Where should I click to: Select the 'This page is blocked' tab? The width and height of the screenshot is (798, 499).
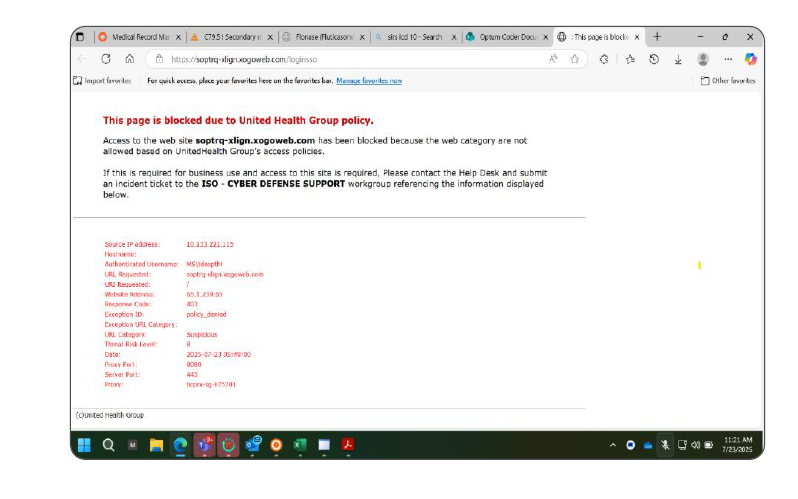(598, 37)
